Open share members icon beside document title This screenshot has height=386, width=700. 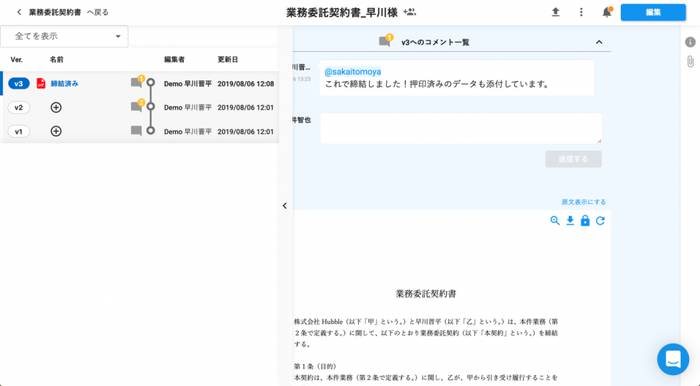[x=409, y=12]
